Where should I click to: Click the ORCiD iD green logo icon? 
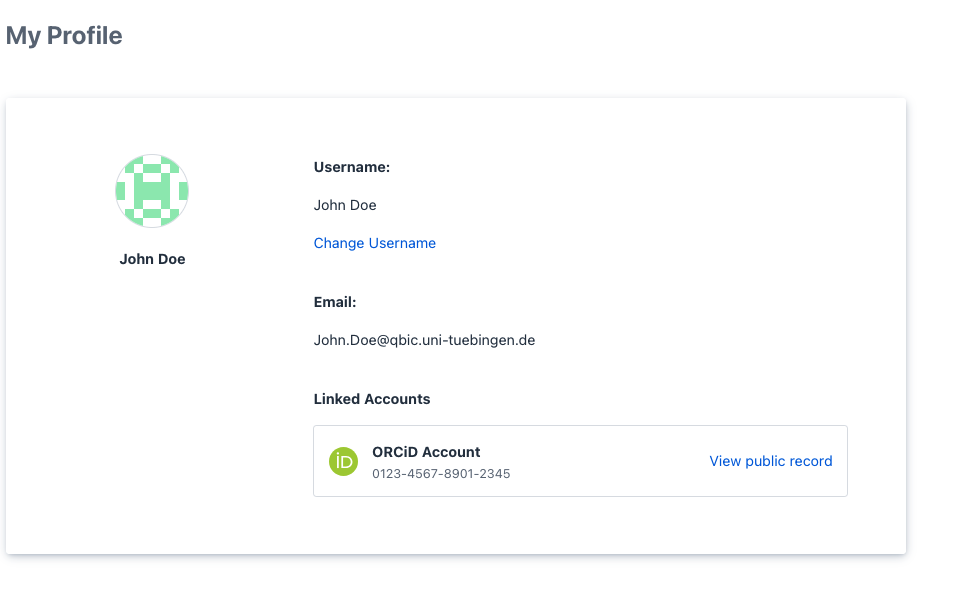tap(343, 461)
